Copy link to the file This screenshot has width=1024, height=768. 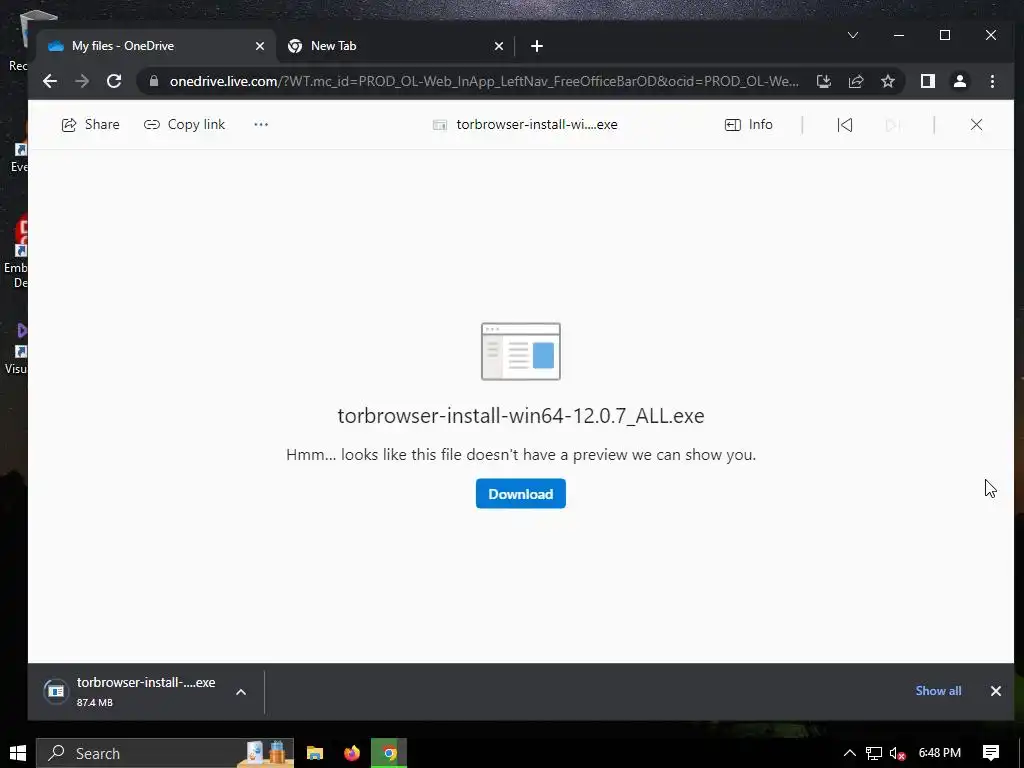pos(184,125)
